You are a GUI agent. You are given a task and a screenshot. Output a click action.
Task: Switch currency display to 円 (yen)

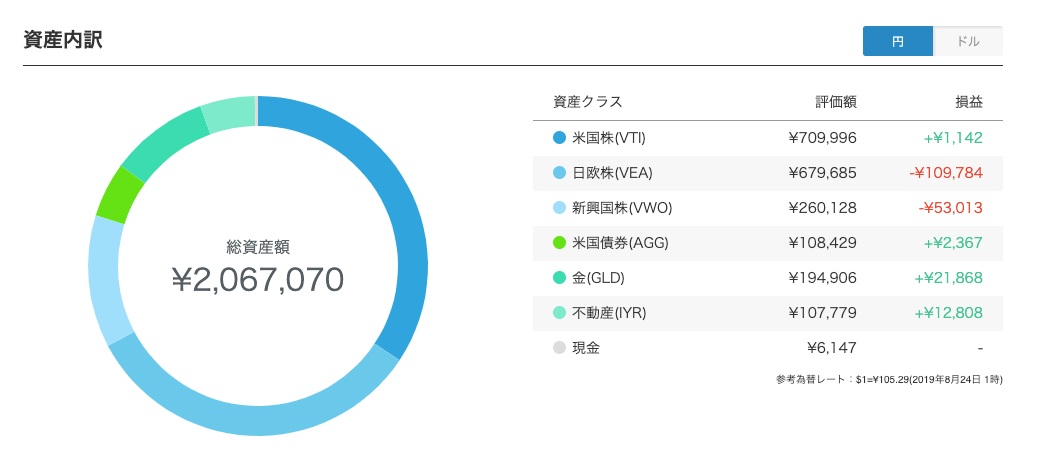point(897,41)
